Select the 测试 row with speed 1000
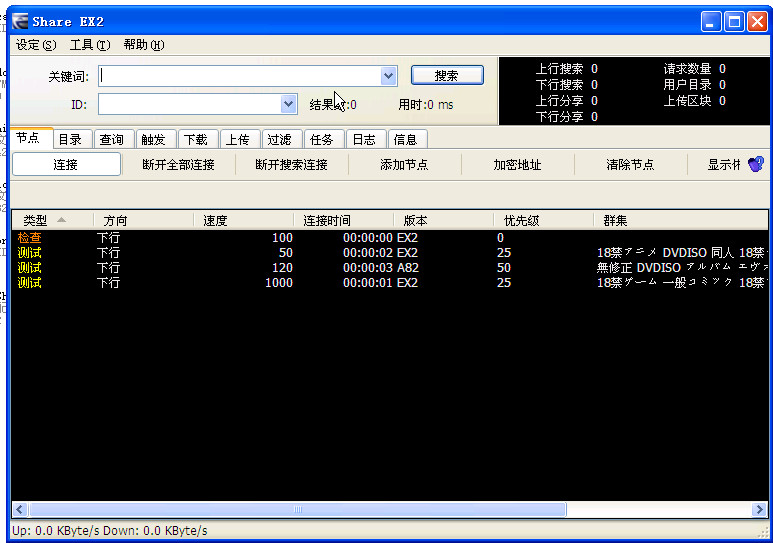The height and width of the screenshot is (543, 773). pyautogui.click(x=389, y=283)
